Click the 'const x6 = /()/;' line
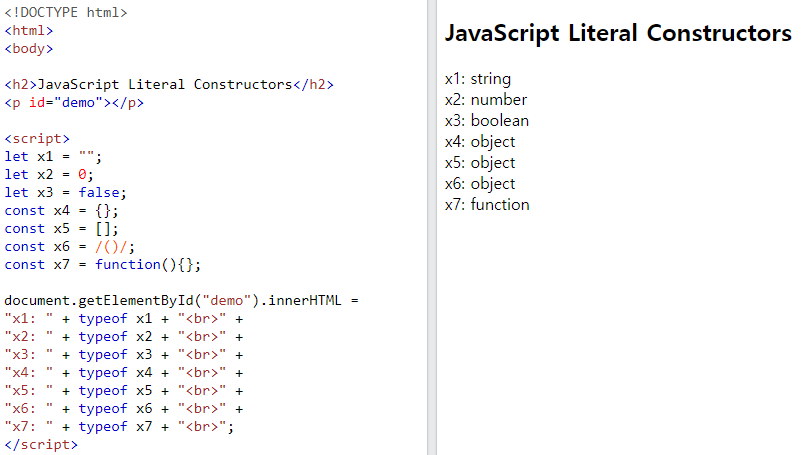Screen dimensions: 804x455 (x=70, y=246)
